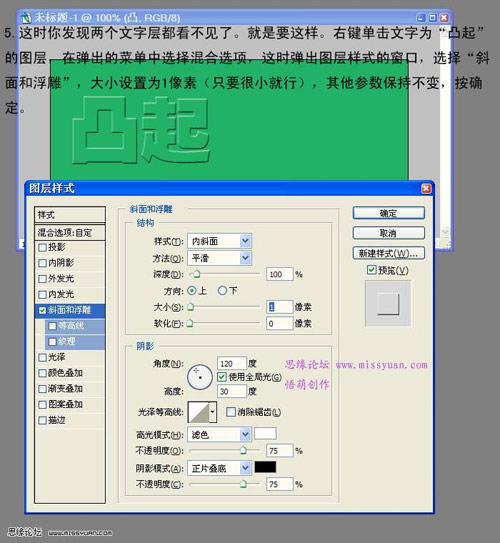
Task: Enable the 渐变叠加 checkbox
Action: point(42,389)
